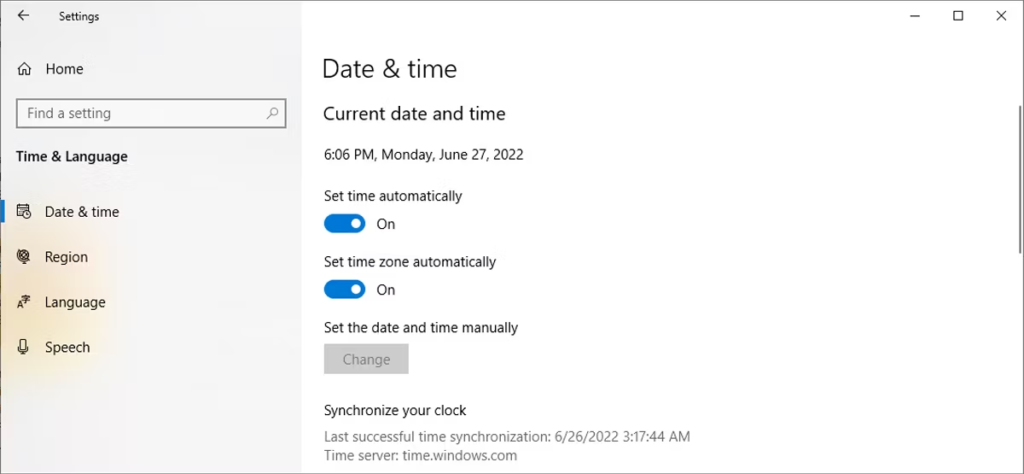The height and width of the screenshot is (474, 1024).
Task: Click the search magnifier icon
Action: [x=272, y=113]
